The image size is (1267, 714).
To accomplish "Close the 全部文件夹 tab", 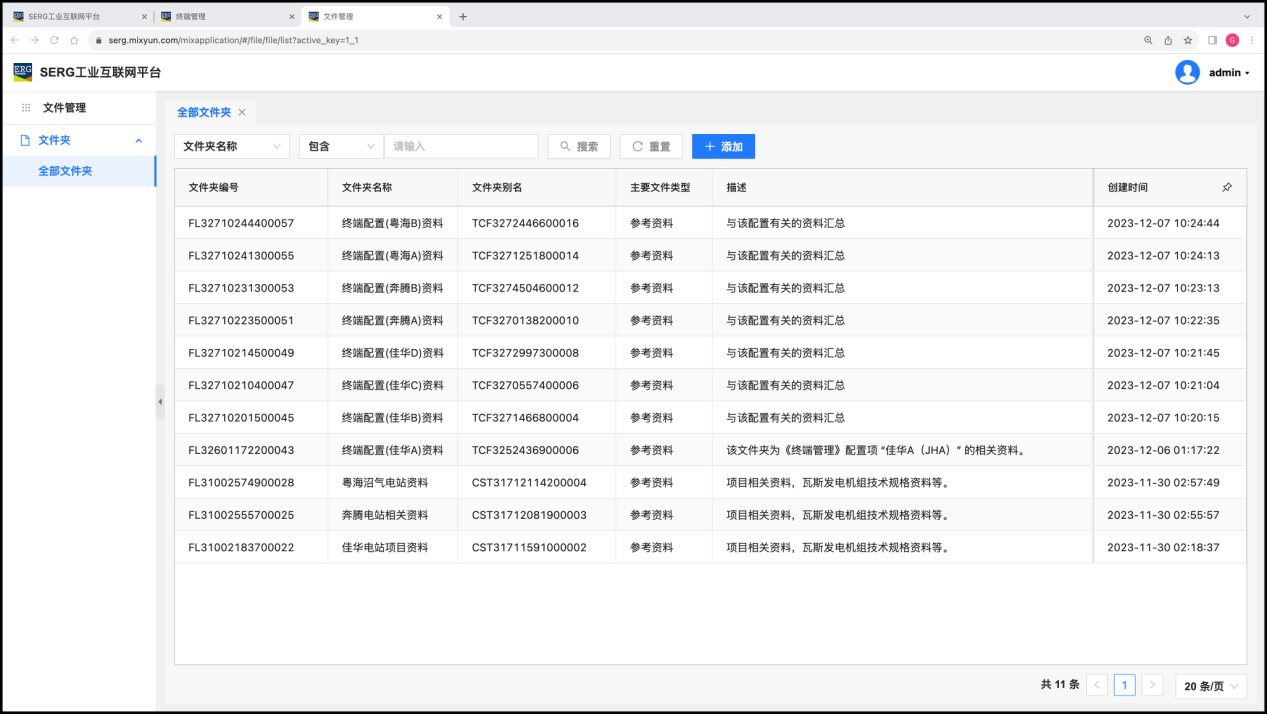I will [x=242, y=112].
